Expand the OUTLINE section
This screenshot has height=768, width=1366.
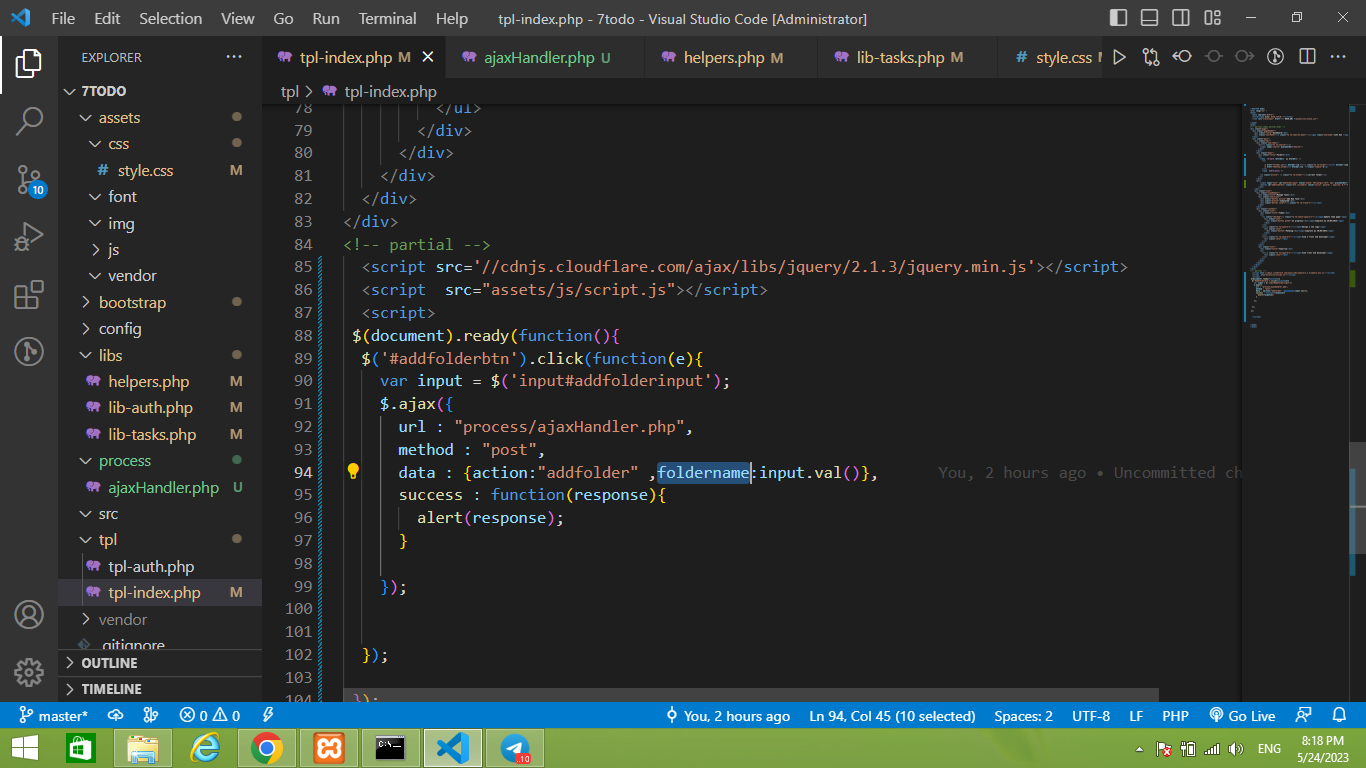(x=160, y=663)
